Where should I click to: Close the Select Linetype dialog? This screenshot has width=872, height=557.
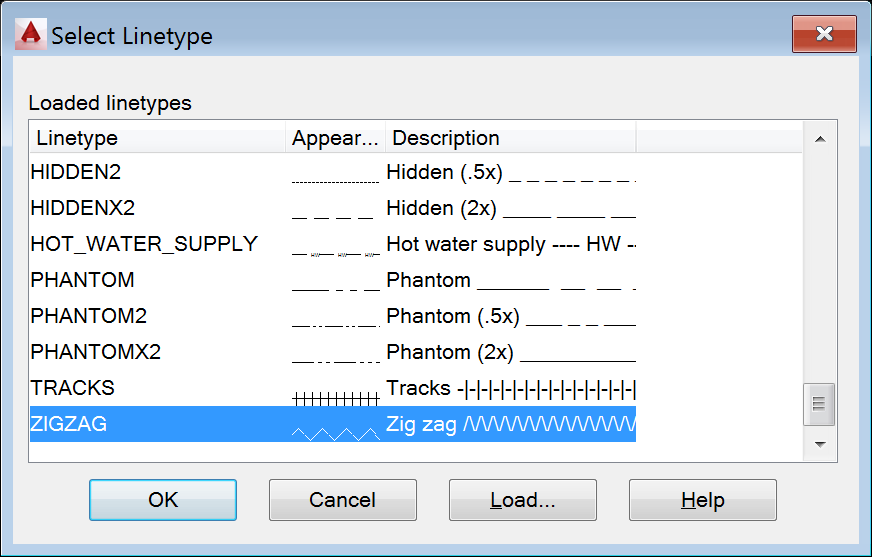point(823,35)
